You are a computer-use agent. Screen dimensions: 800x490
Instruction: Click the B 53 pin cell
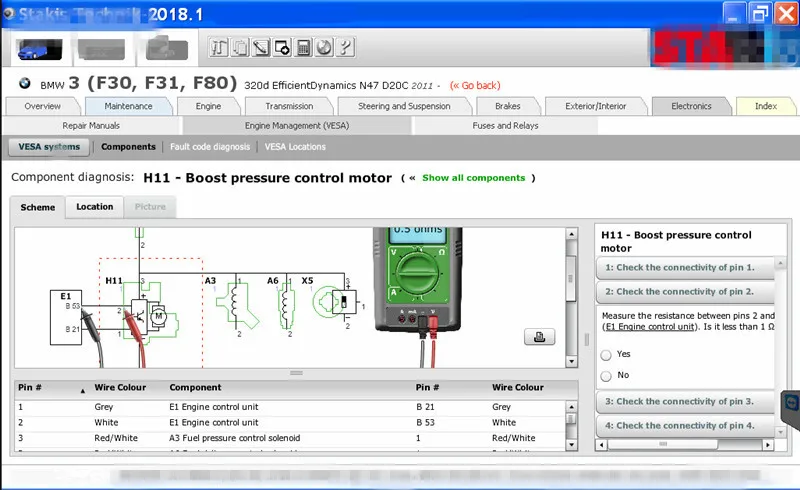pos(426,423)
